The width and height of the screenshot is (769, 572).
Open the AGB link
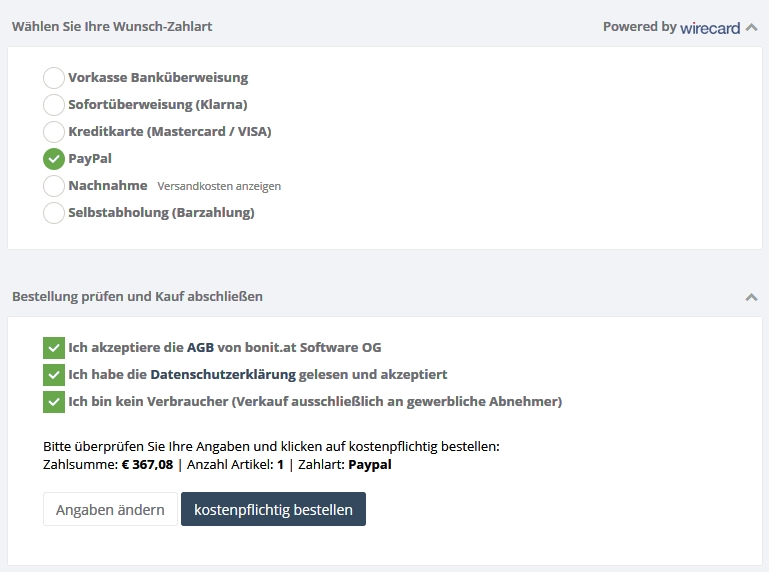[200, 347]
